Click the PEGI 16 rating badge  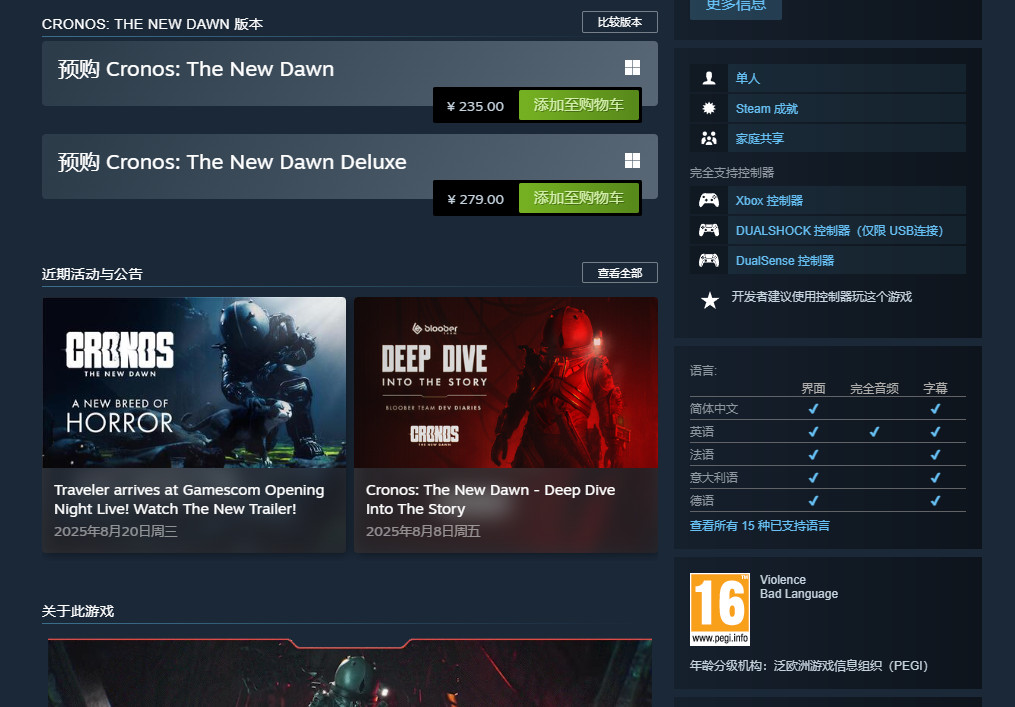(x=719, y=609)
